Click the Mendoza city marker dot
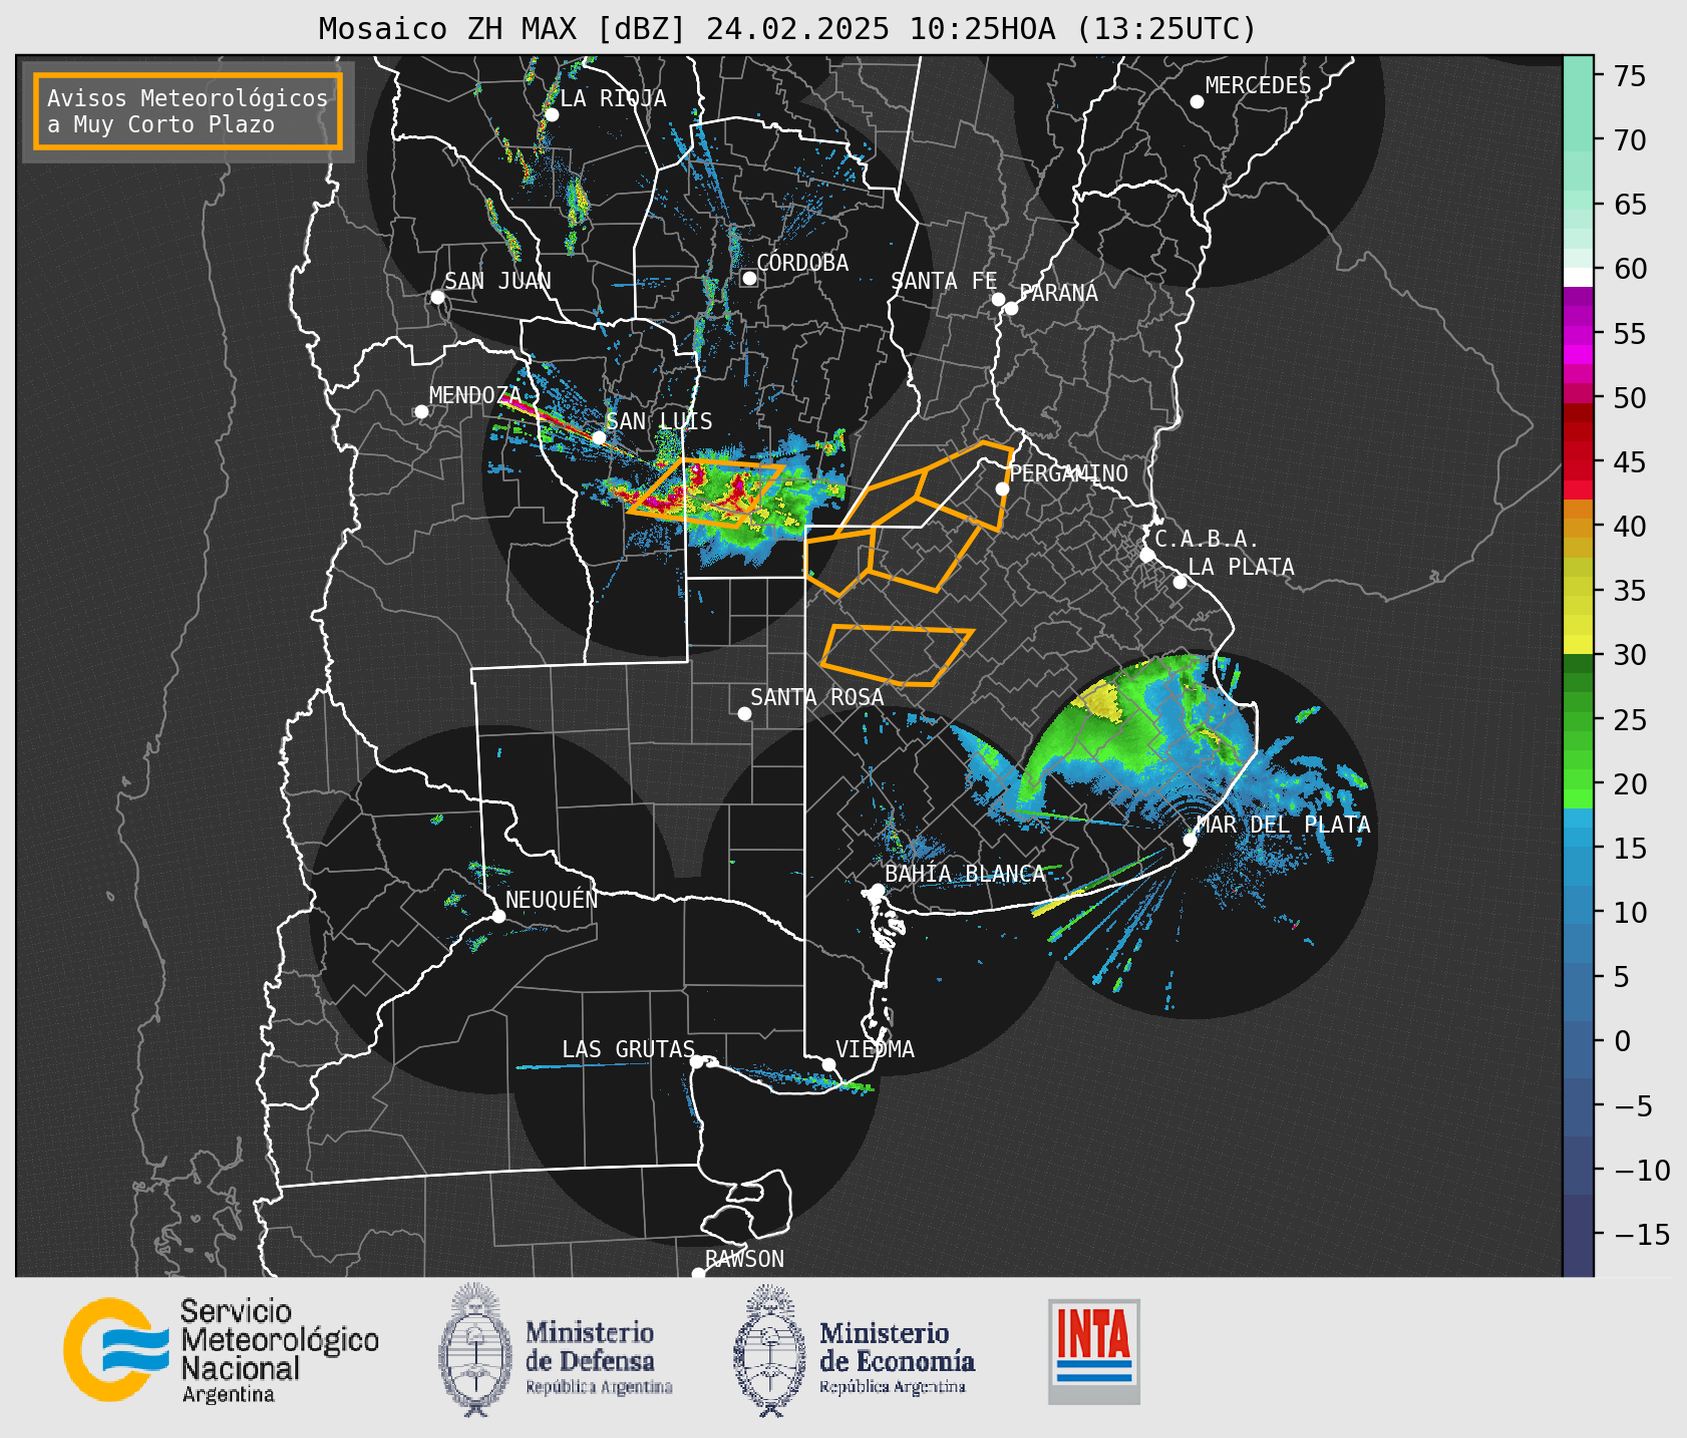The image size is (1687, 1438). [421, 412]
